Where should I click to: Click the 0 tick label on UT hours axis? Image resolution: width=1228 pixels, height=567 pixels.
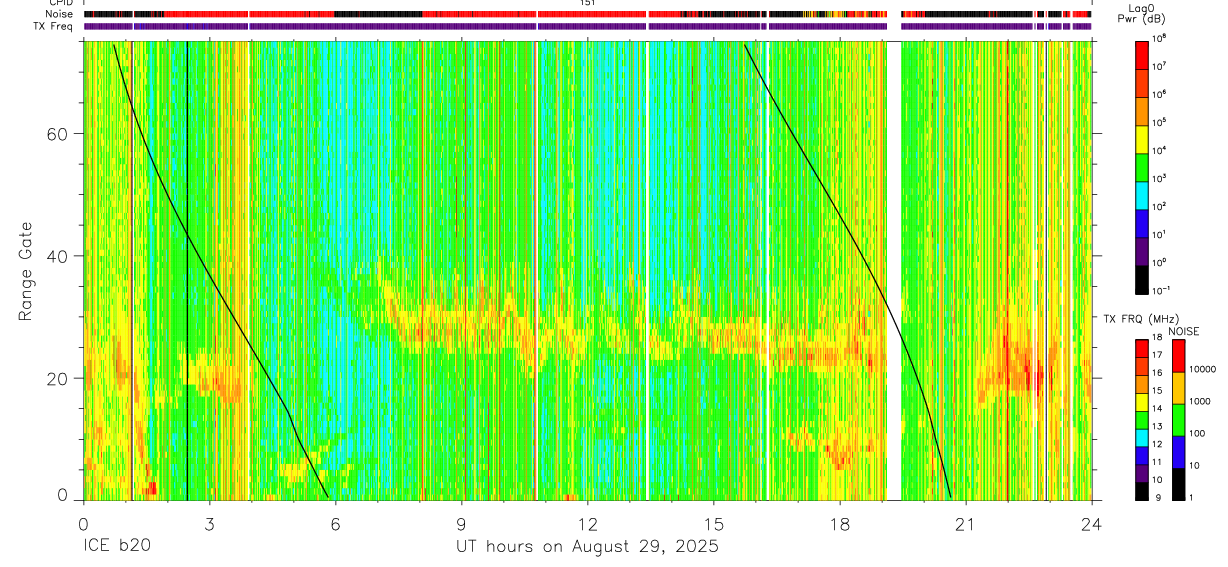pos(83,522)
